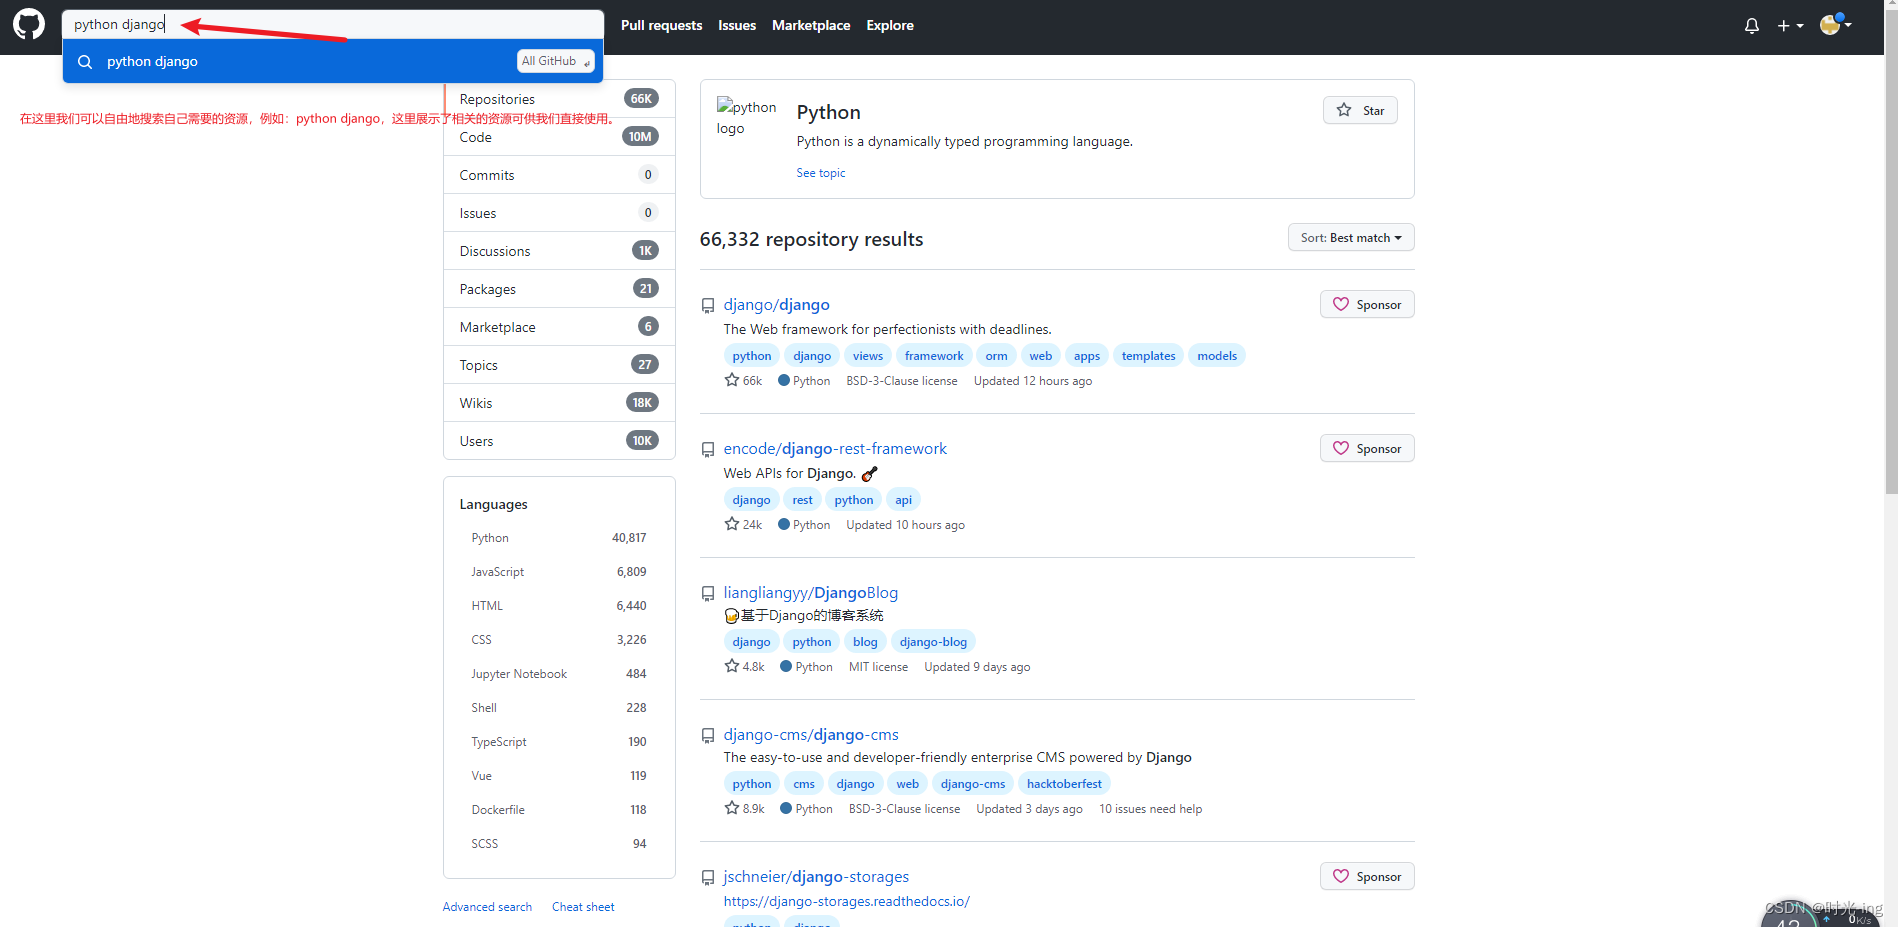Expand the plus create-new menu
Viewport: 1898px width, 927px height.
(x=1790, y=26)
